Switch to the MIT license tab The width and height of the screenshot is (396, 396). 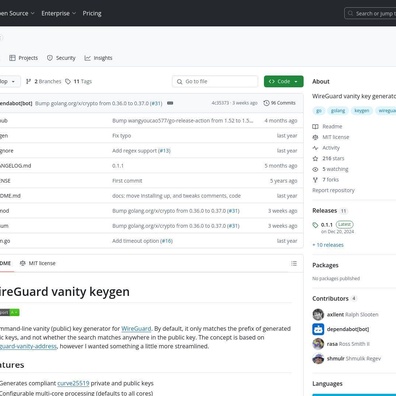[x=38, y=263]
